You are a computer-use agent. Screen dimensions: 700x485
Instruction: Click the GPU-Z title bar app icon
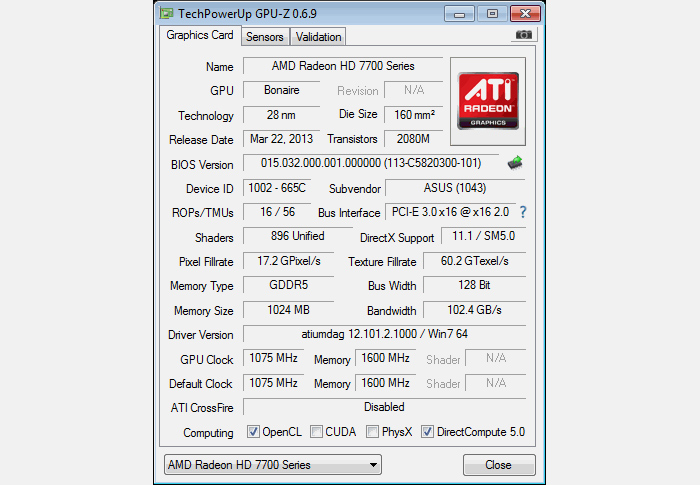point(166,13)
